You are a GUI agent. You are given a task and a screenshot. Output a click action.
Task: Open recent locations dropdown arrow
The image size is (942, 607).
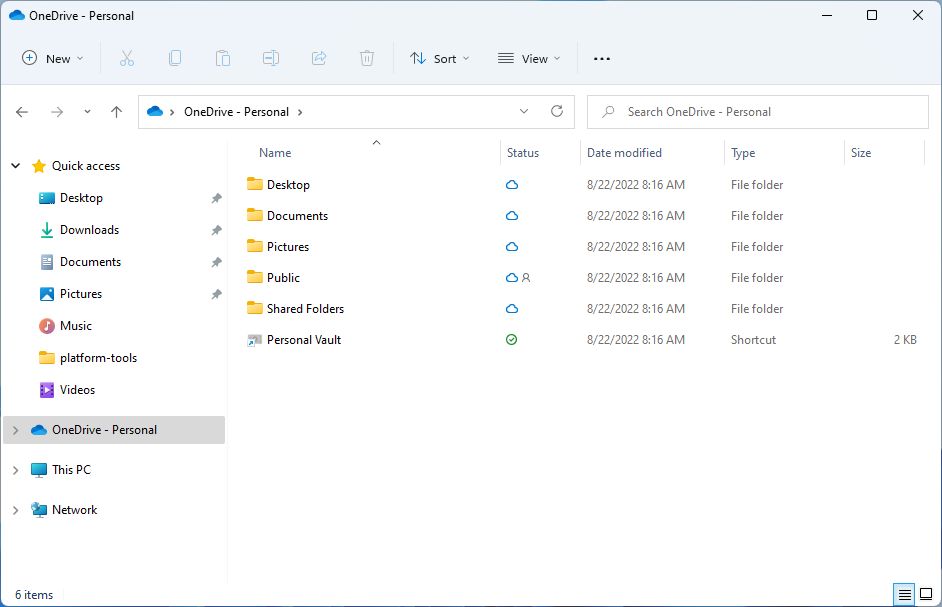click(x=87, y=112)
